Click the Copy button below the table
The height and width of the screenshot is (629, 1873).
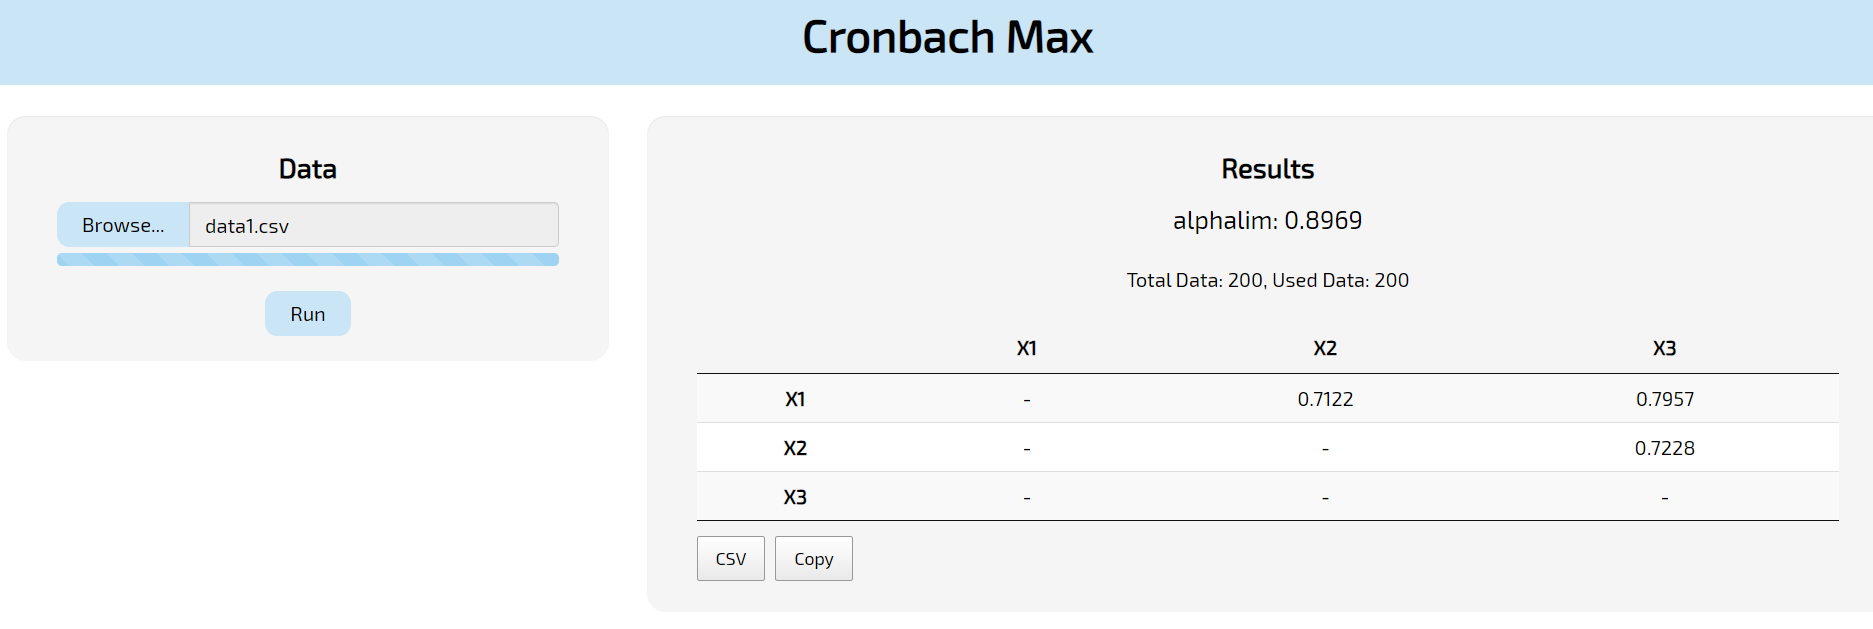point(813,558)
